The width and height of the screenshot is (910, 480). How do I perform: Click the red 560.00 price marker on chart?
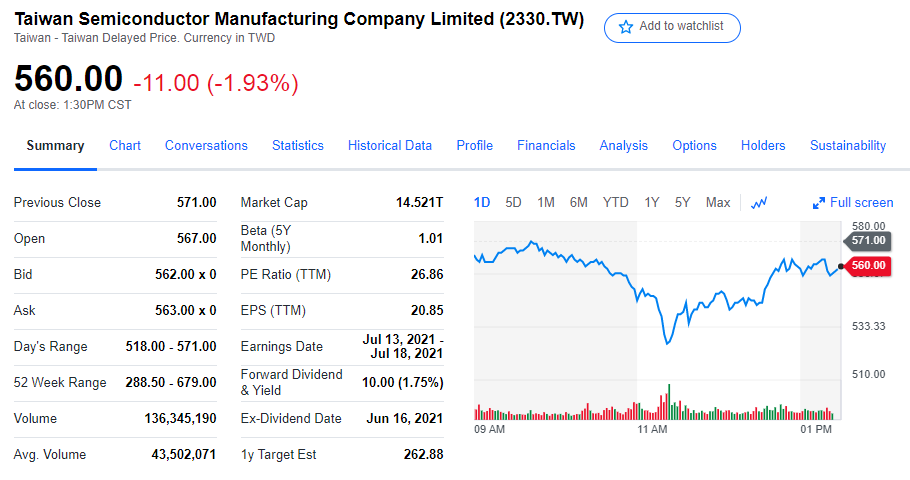tap(868, 265)
